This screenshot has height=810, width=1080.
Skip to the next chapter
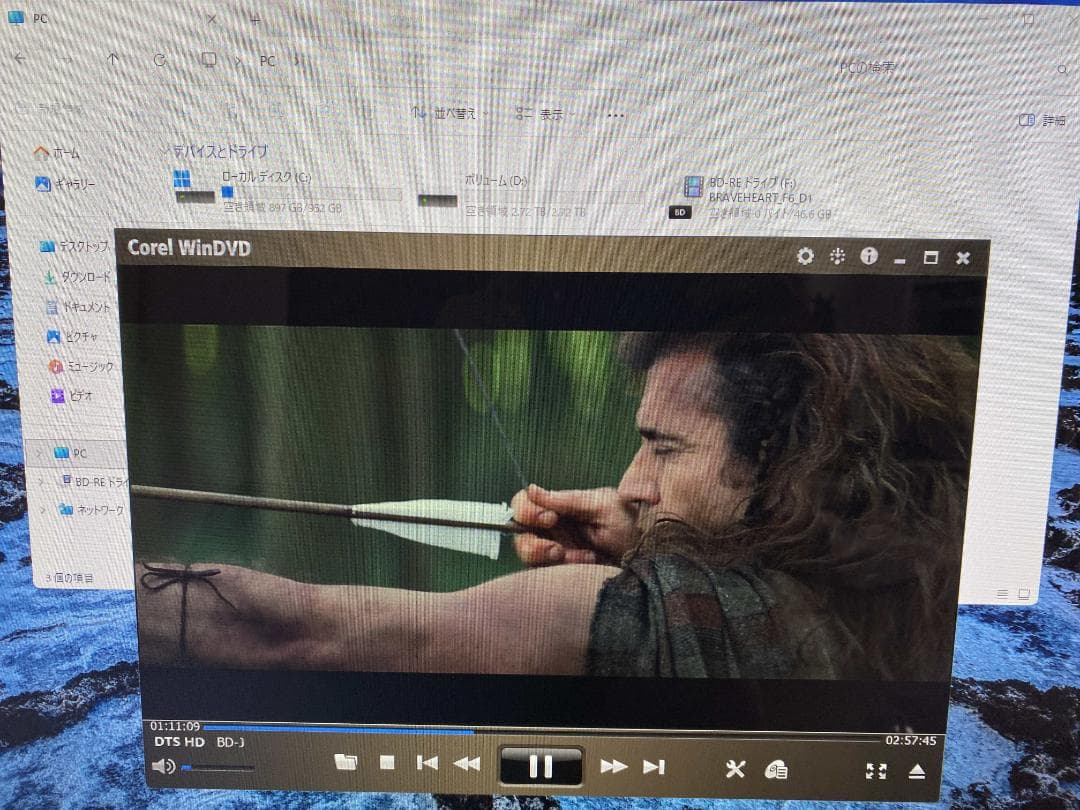(654, 766)
